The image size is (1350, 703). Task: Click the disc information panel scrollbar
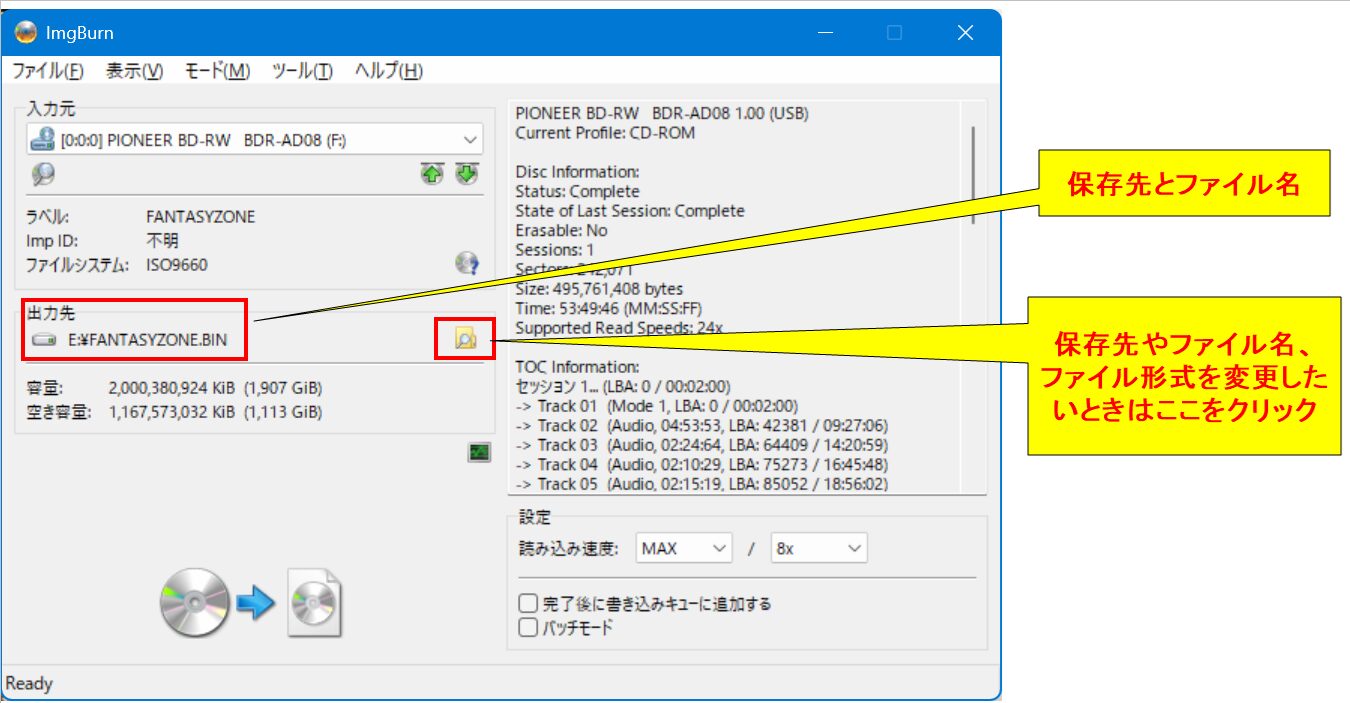tap(974, 165)
